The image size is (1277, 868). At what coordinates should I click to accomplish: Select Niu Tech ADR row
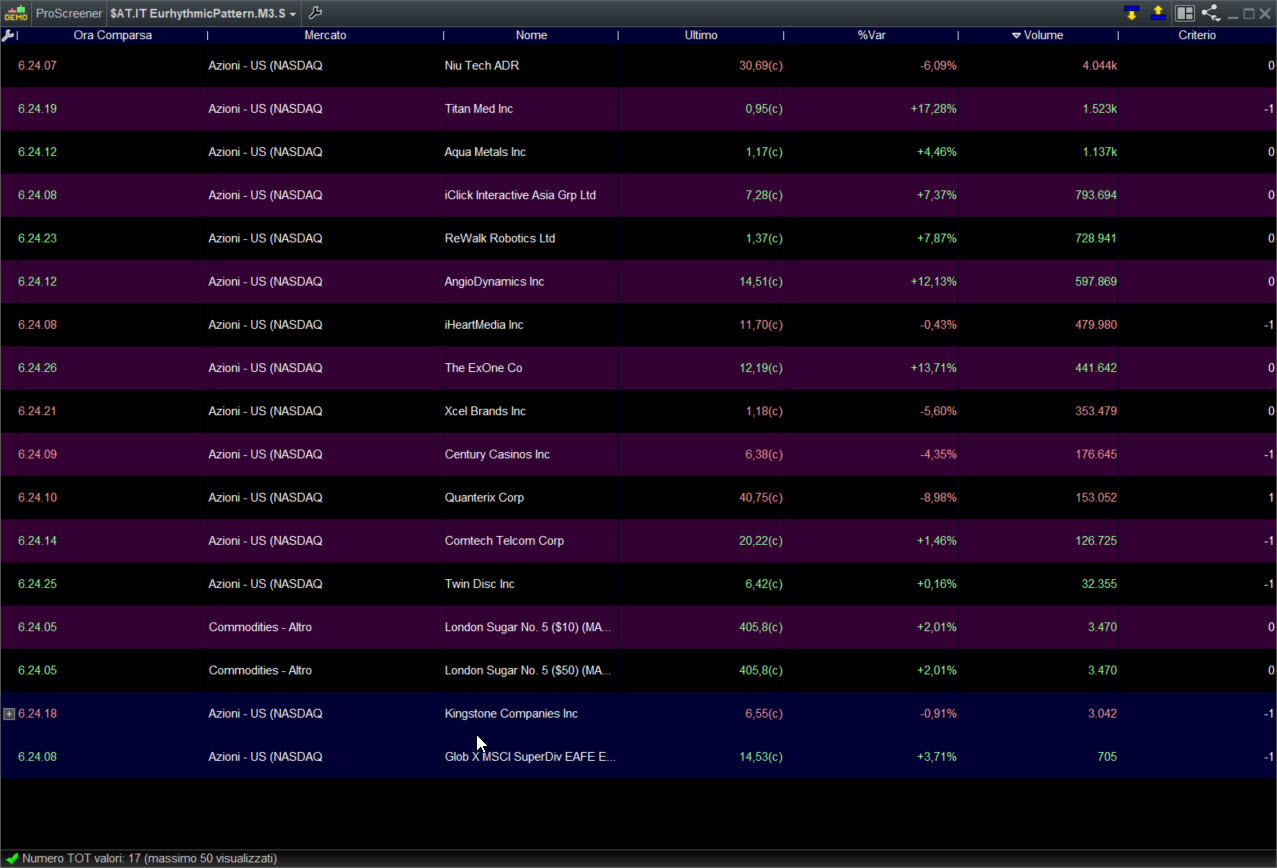(638, 65)
